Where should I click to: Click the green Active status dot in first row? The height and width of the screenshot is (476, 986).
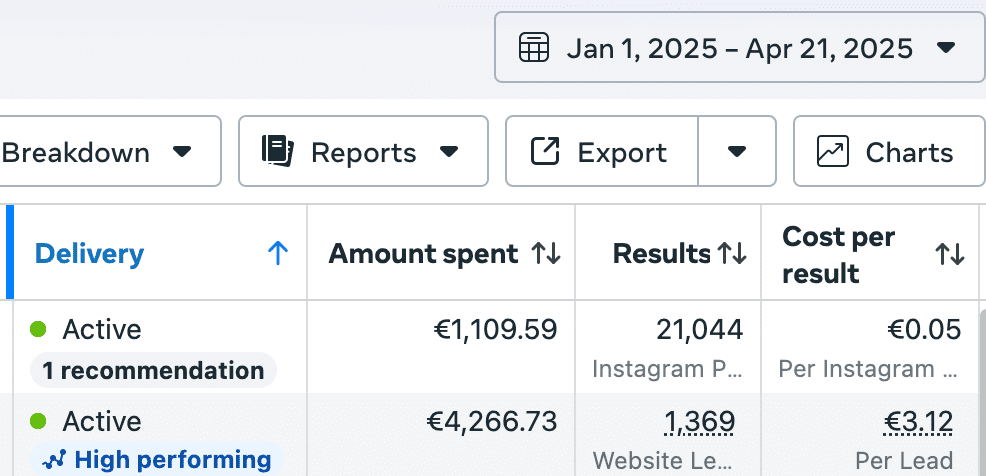(x=39, y=329)
